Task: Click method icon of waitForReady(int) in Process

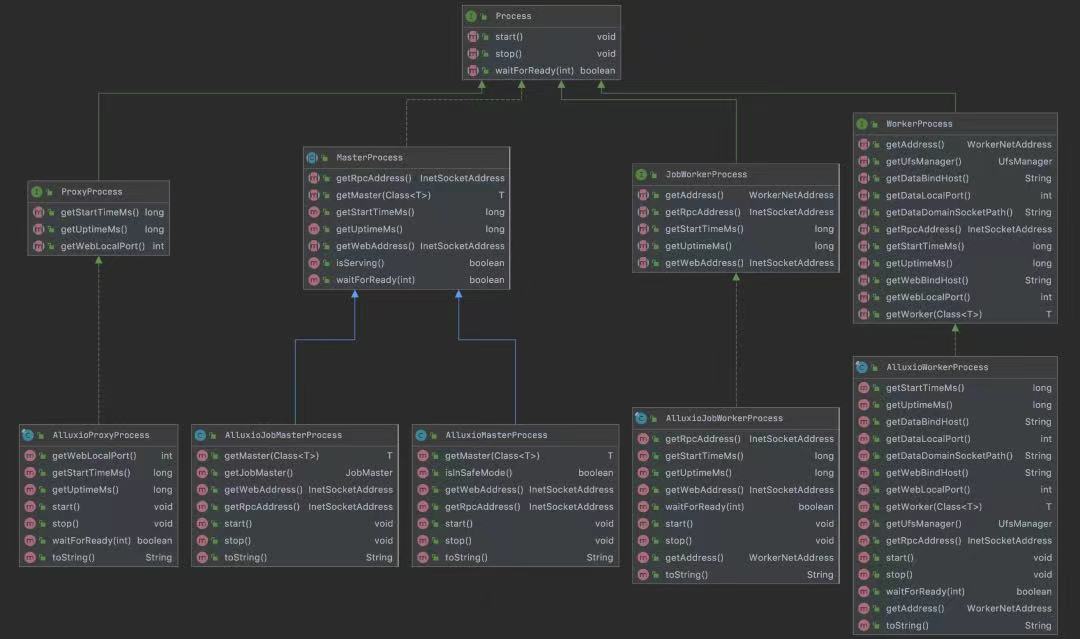Action: [472, 70]
